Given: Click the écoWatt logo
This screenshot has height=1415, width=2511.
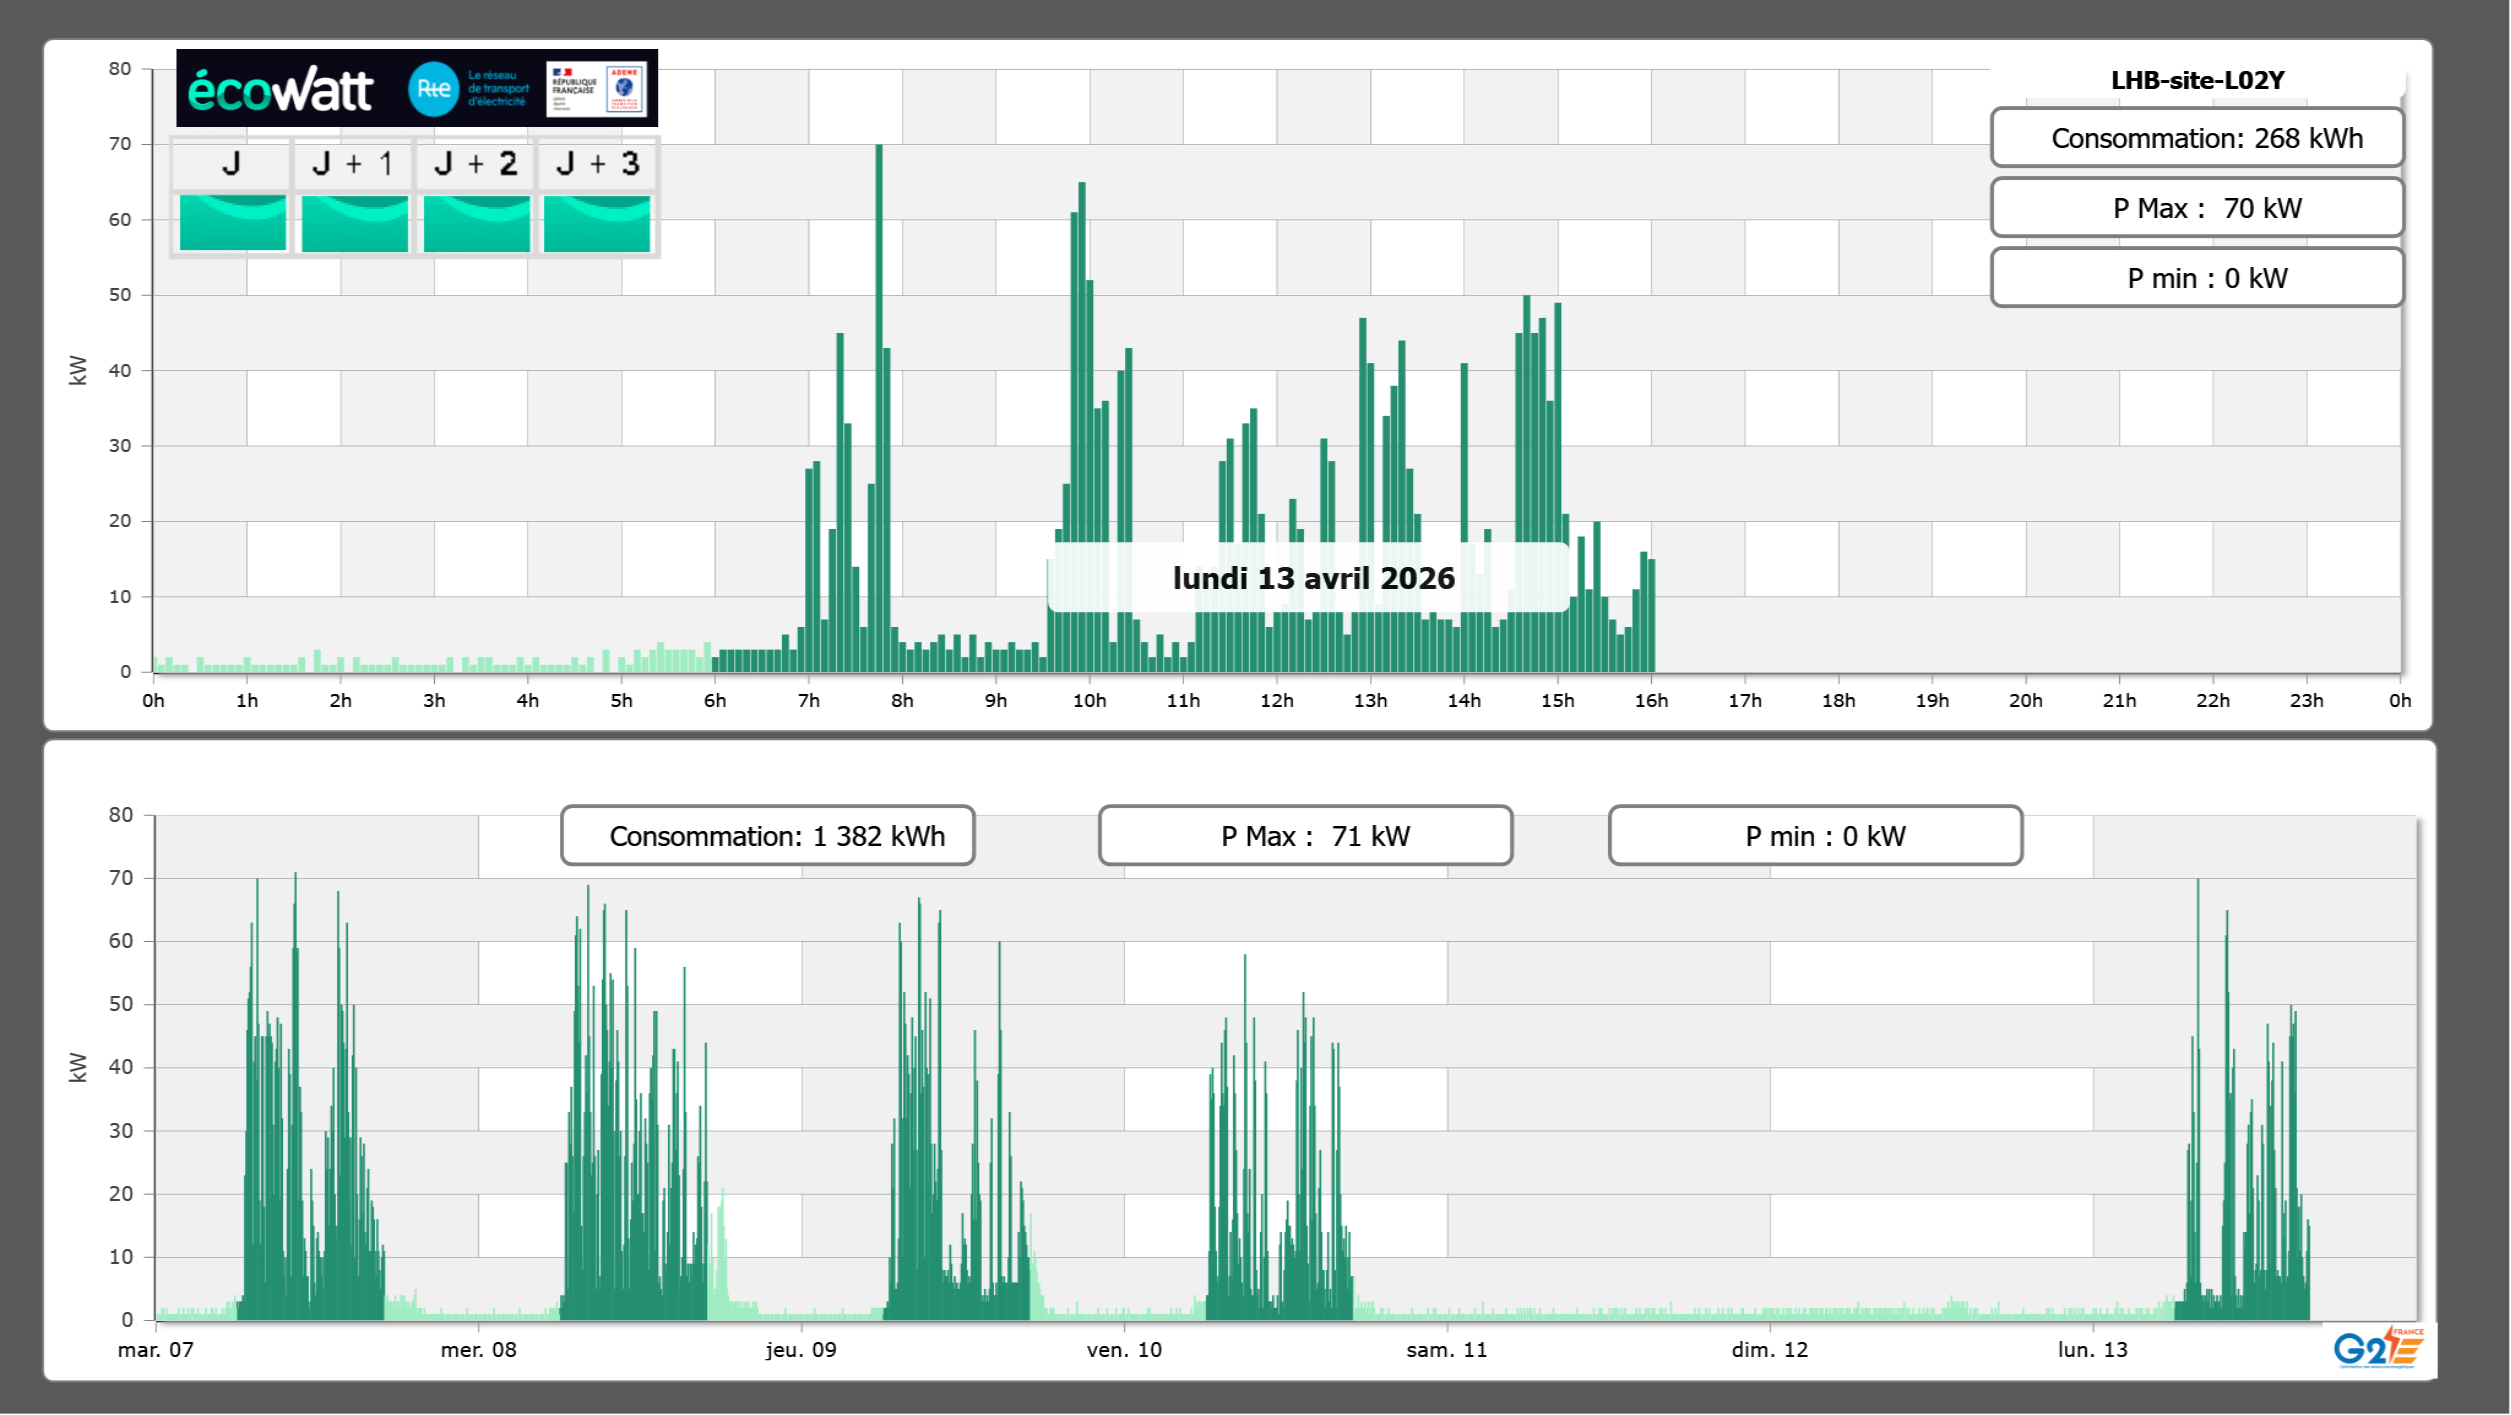Looking at the screenshot, I should pos(281,90).
